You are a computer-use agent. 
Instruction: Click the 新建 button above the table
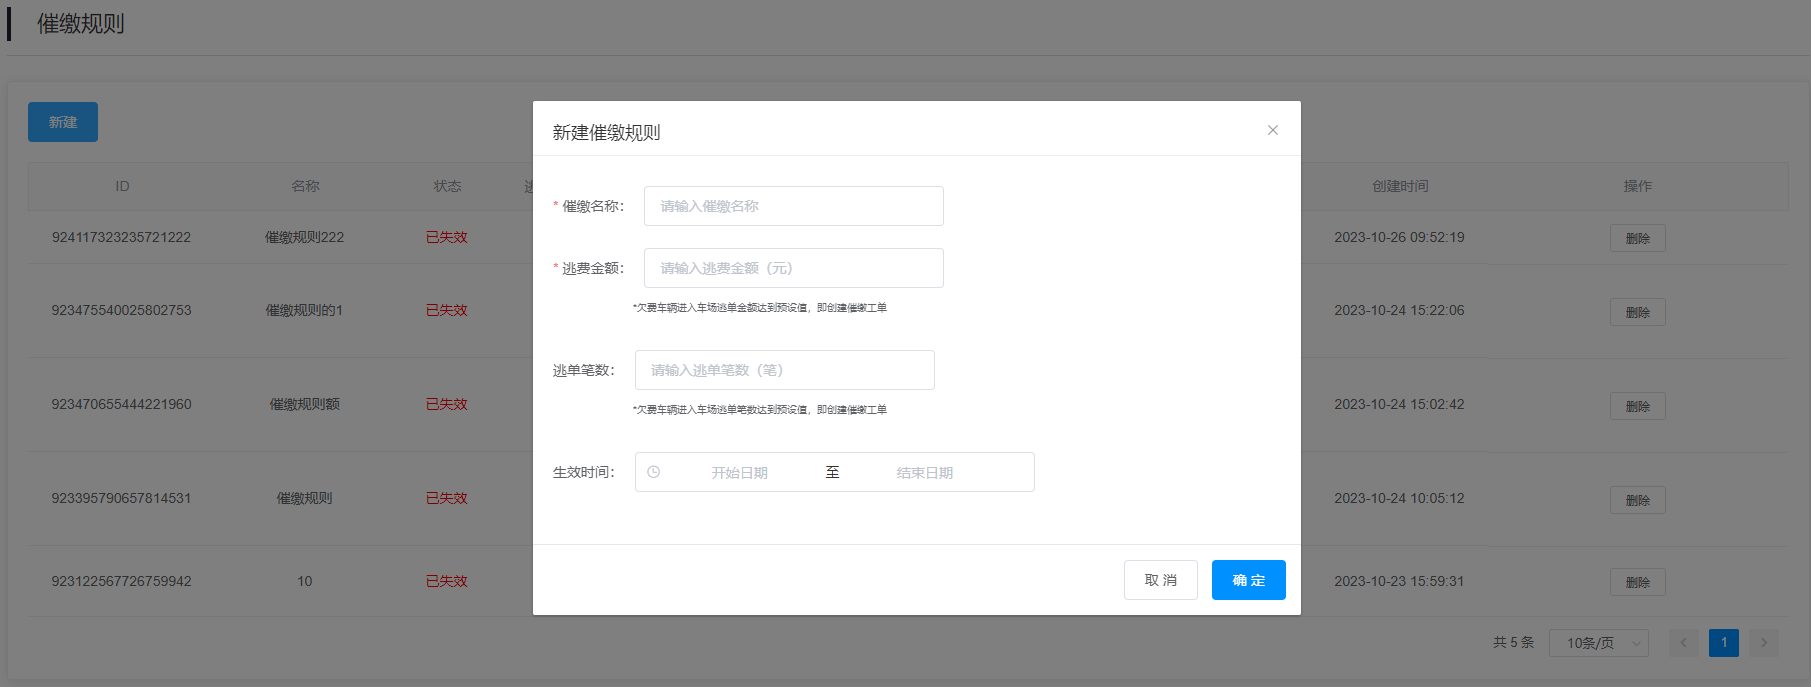(x=63, y=122)
